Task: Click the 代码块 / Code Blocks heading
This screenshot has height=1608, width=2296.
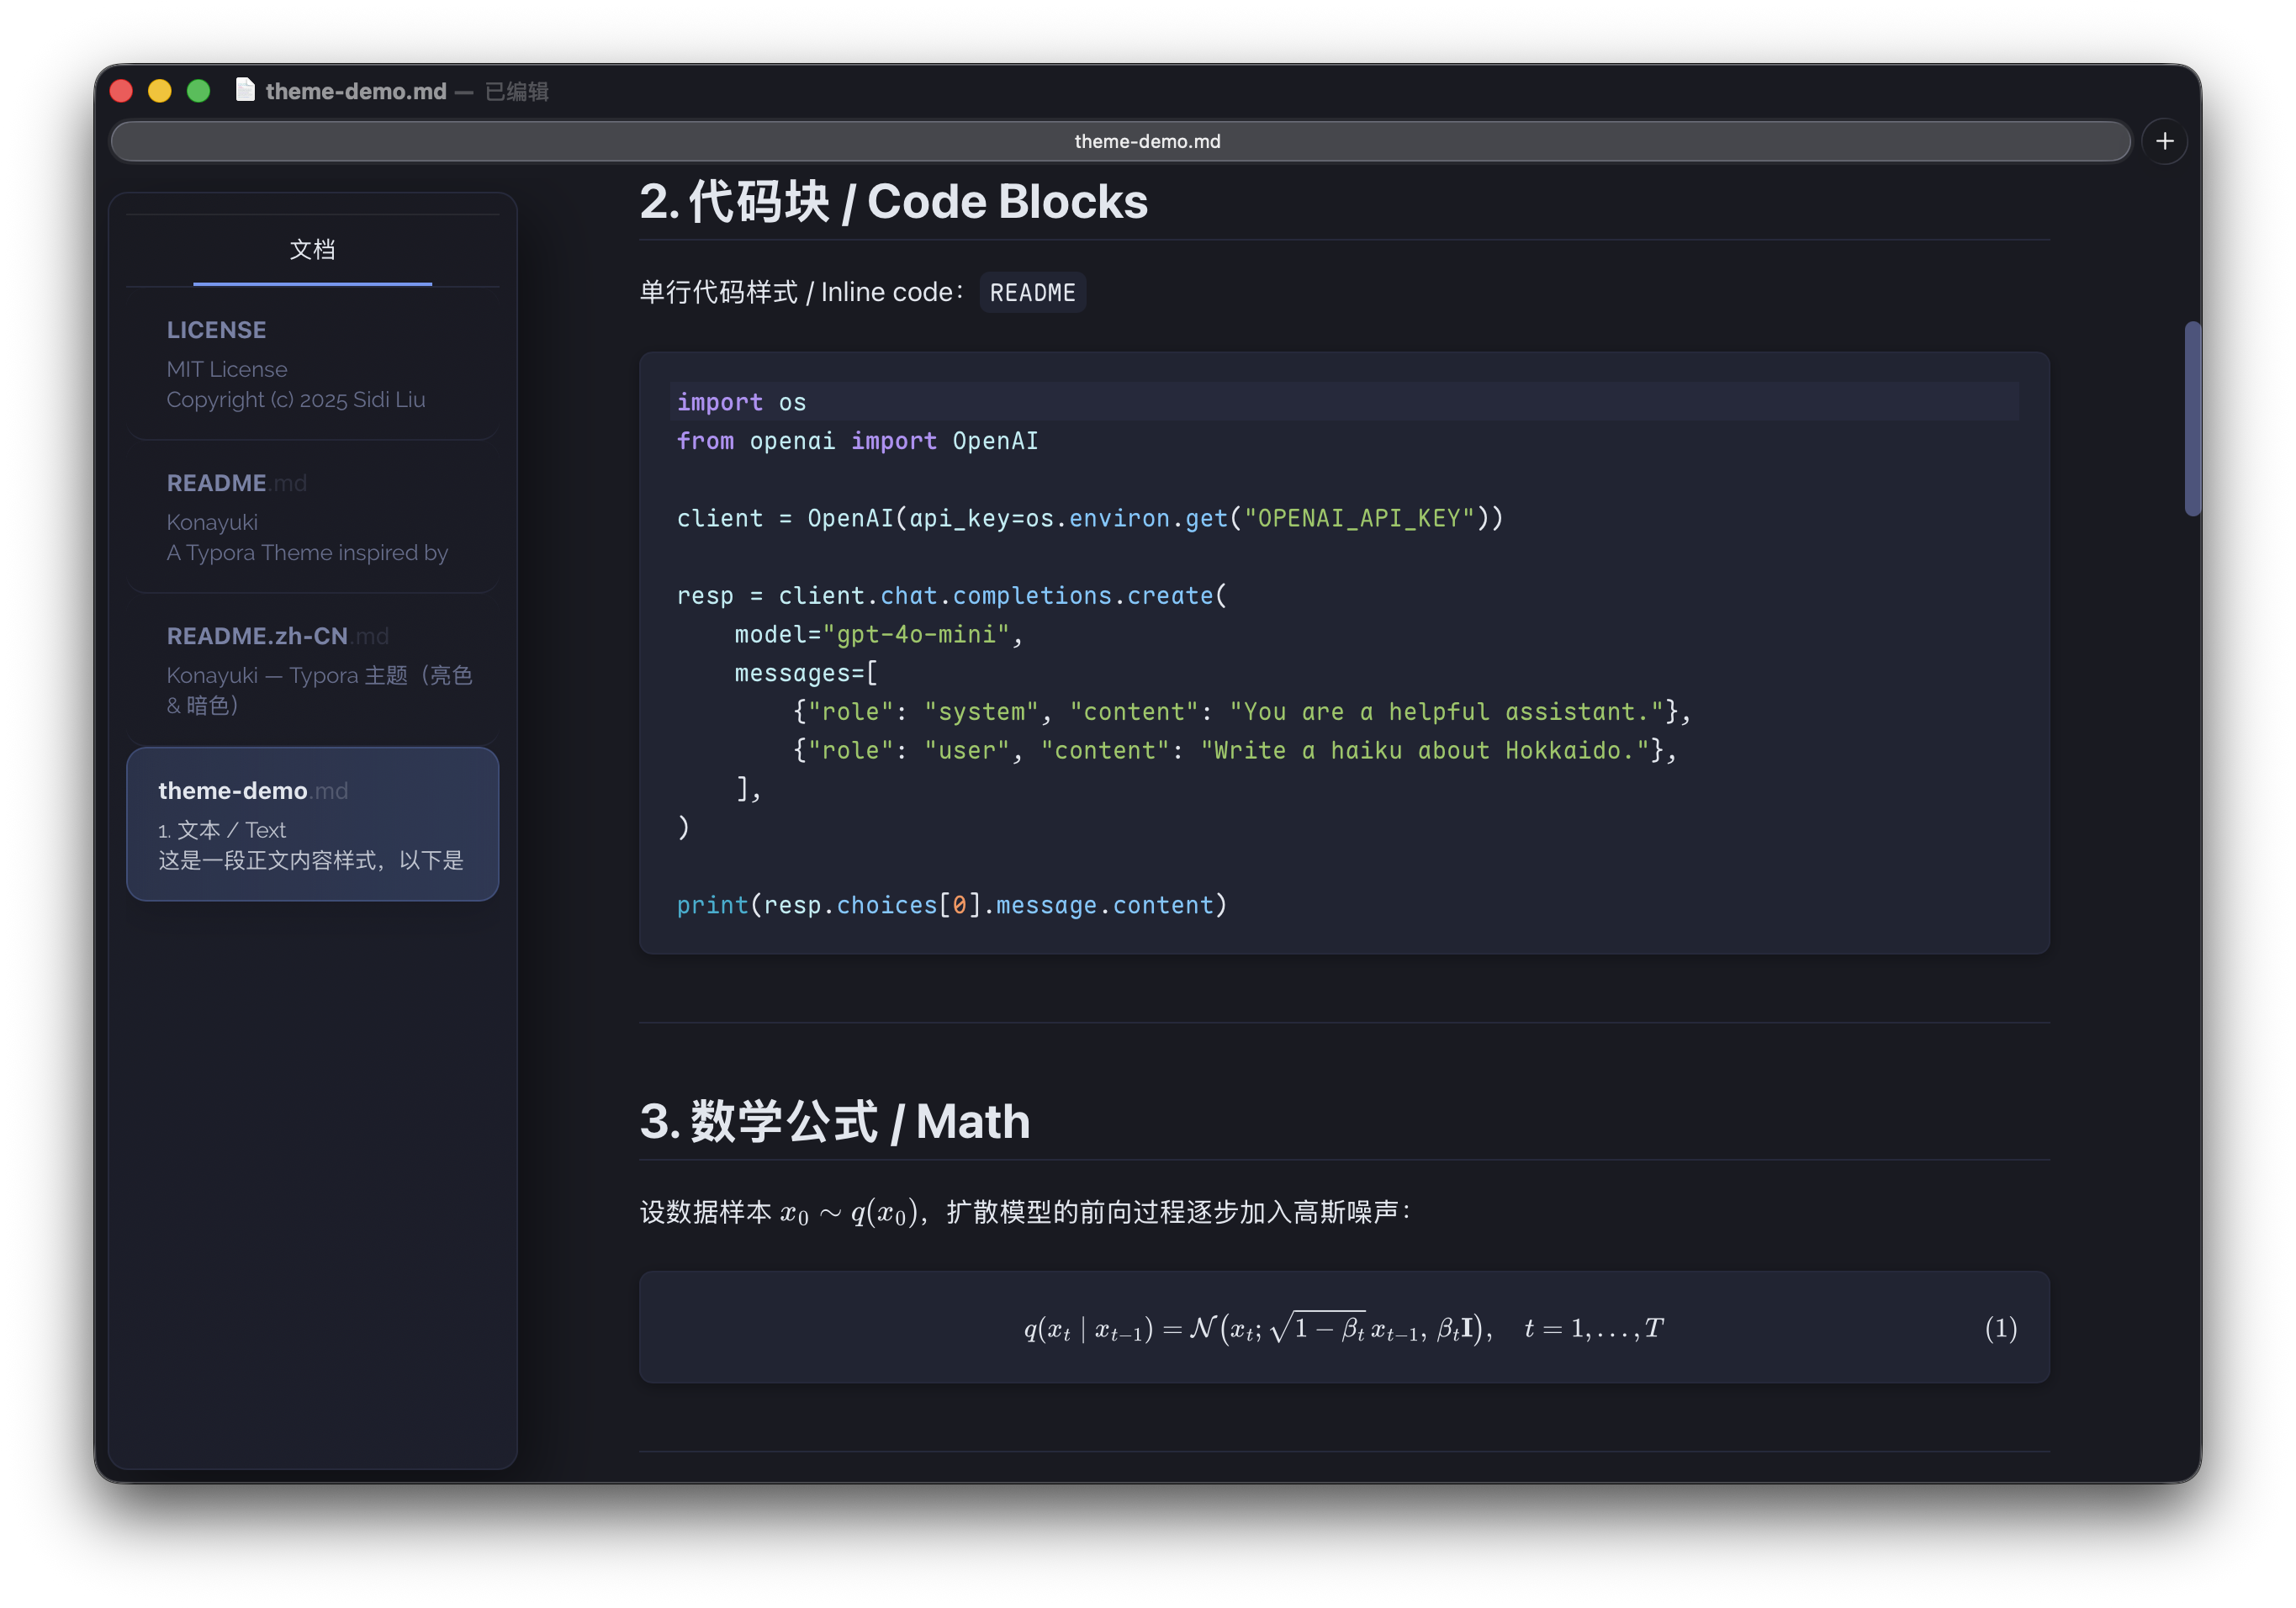Action: [893, 202]
